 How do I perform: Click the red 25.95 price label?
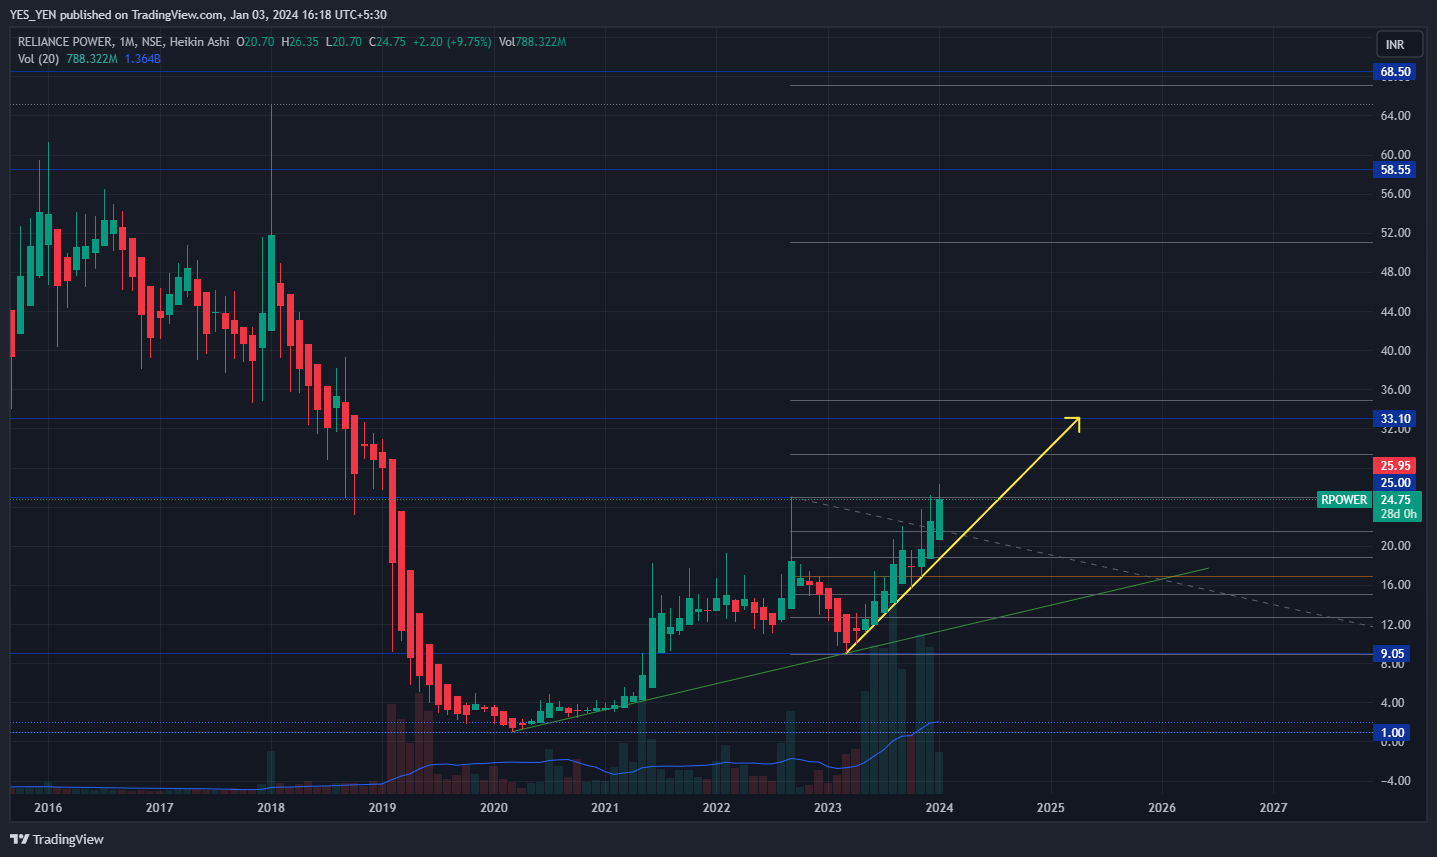(x=1395, y=466)
